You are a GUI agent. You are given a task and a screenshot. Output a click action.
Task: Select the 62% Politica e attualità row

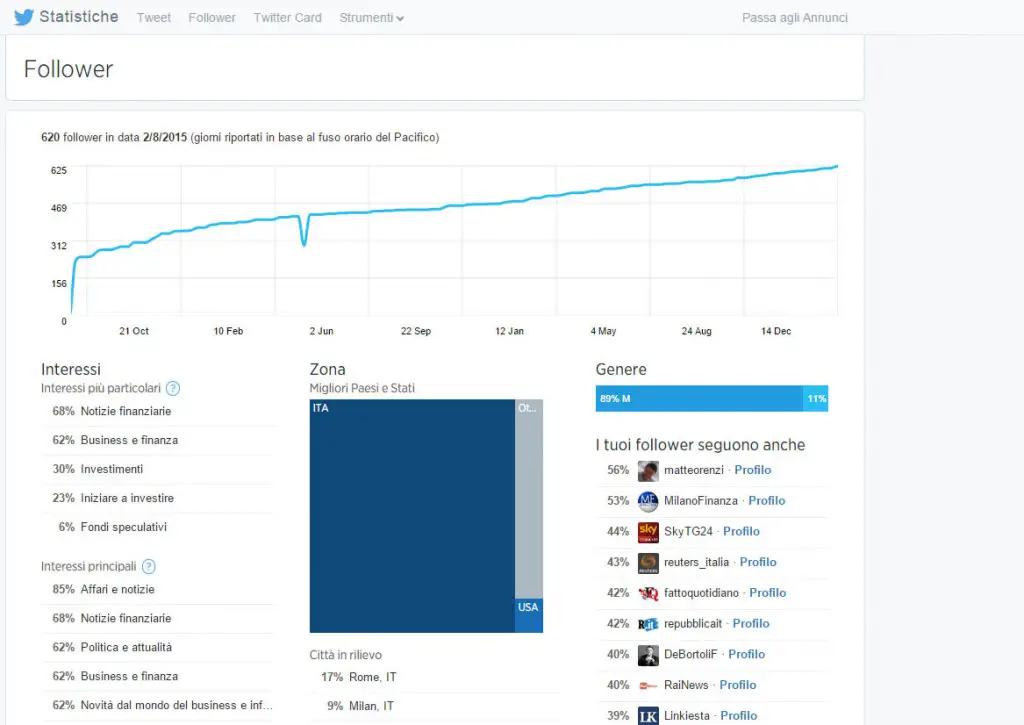[x=159, y=647]
